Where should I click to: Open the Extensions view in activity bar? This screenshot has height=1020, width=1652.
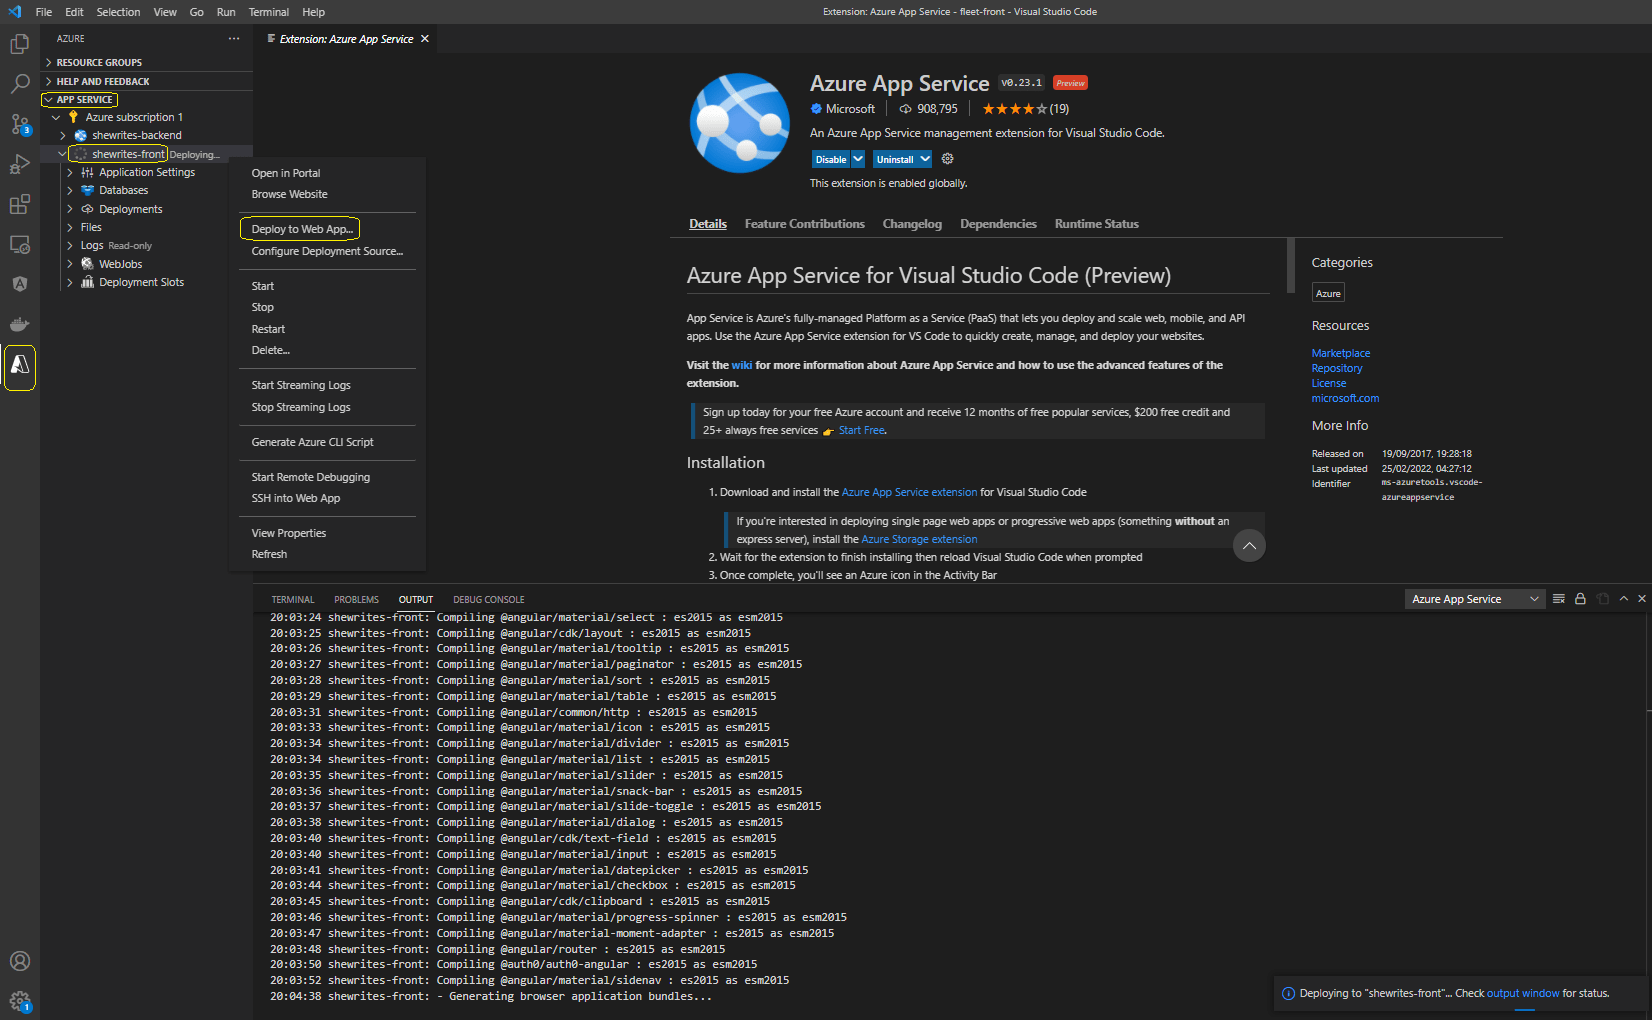pyautogui.click(x=20, y=204)
